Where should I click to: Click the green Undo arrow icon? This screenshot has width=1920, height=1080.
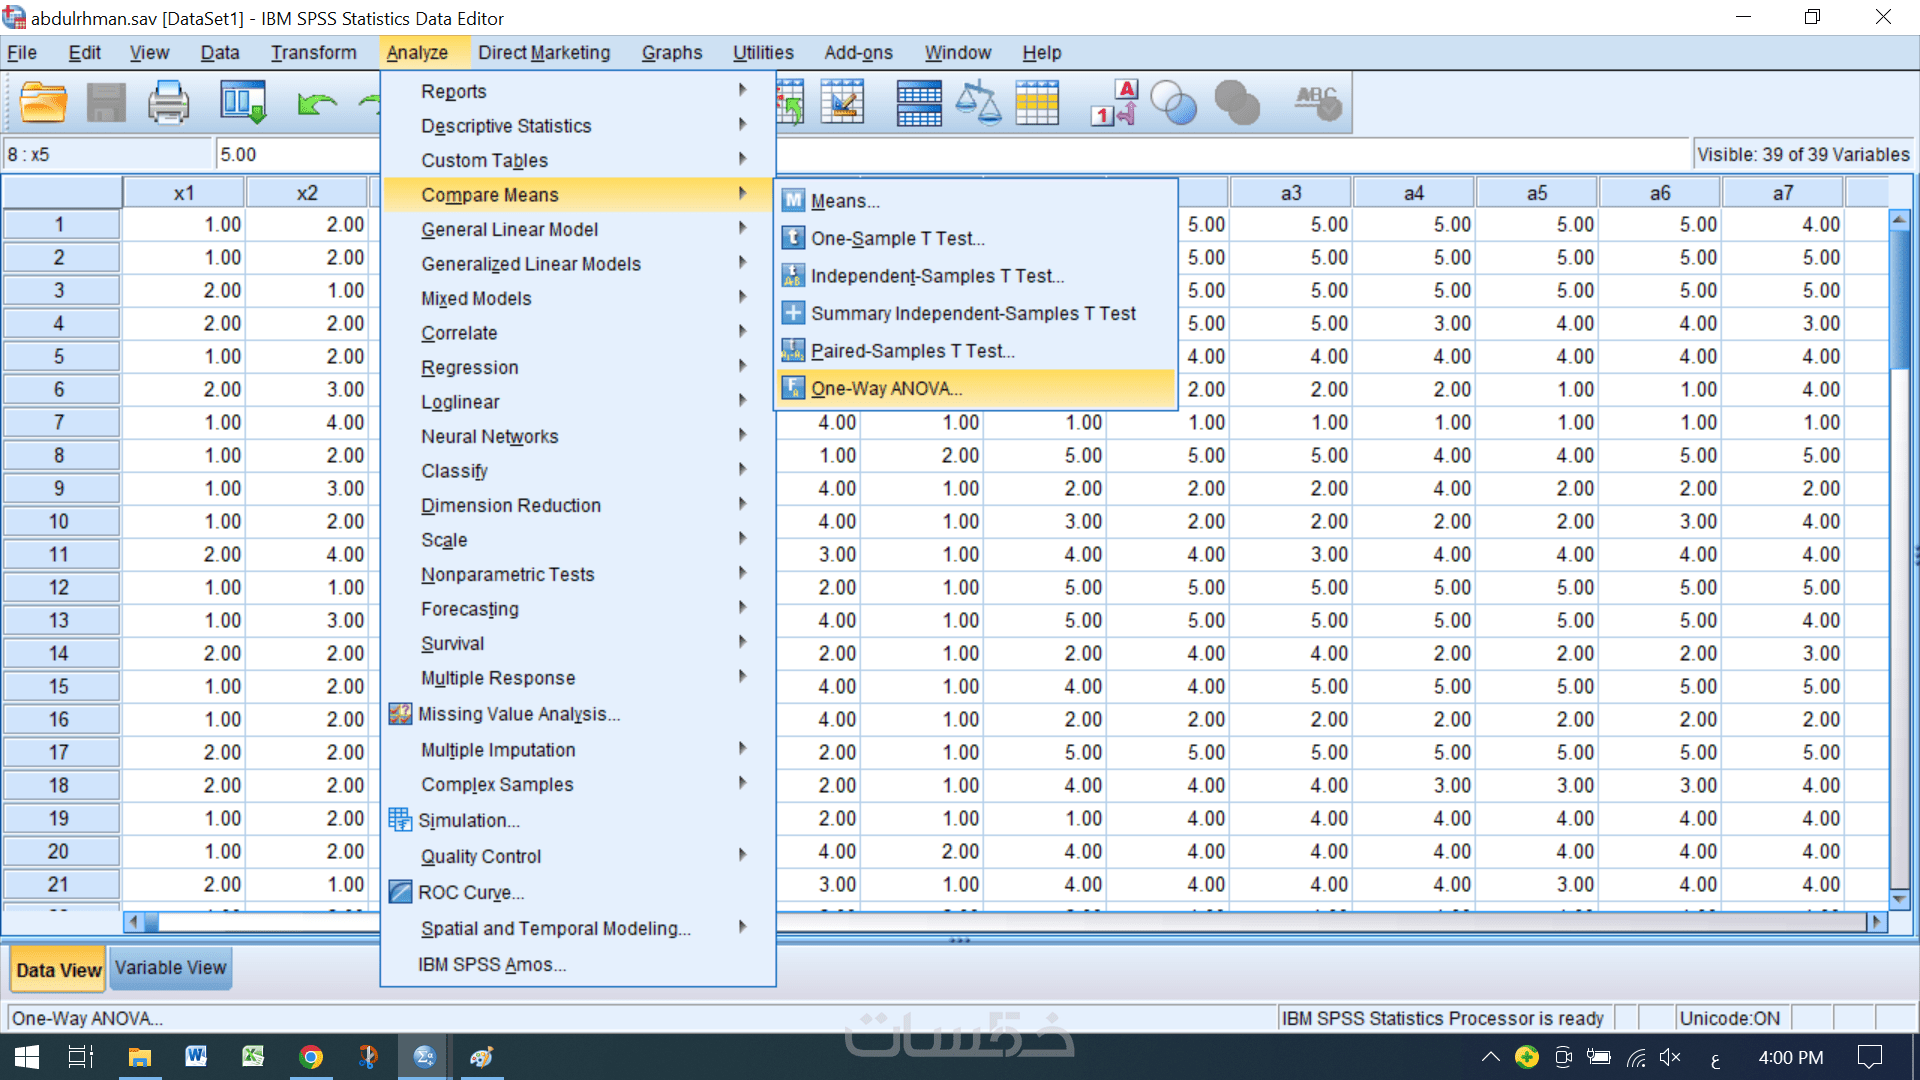tap(317, 103)
